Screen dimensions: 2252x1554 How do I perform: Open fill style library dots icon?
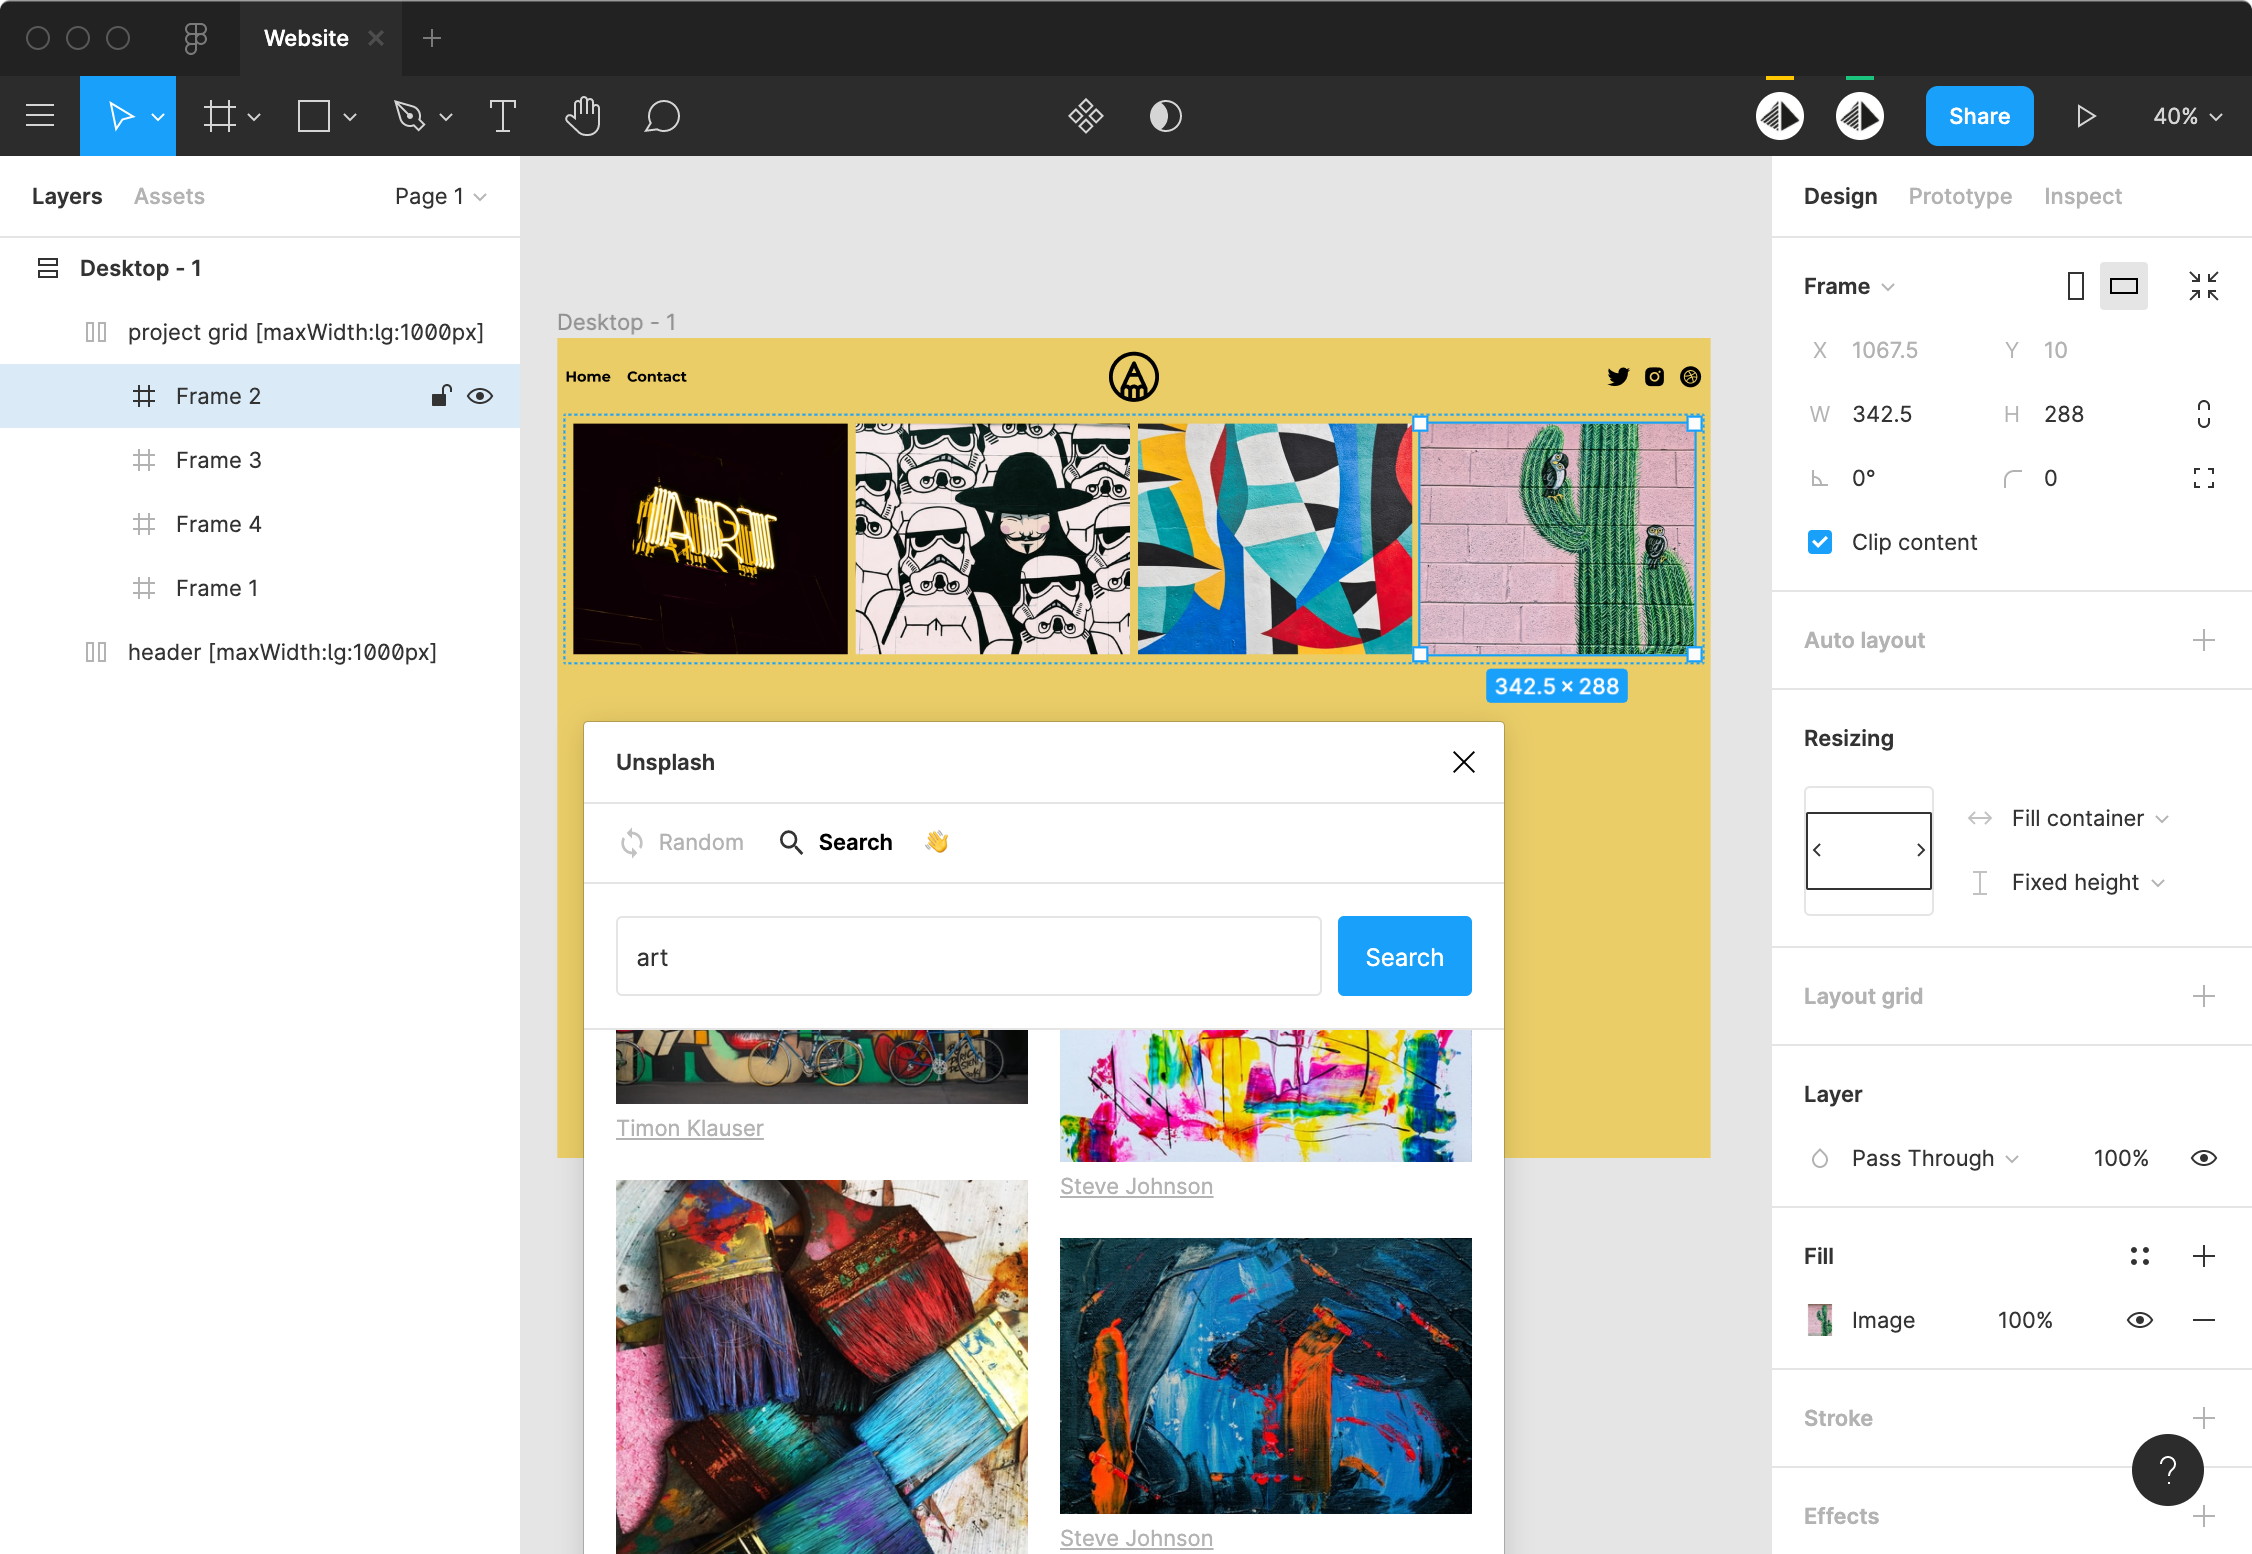(2140, 1256)
